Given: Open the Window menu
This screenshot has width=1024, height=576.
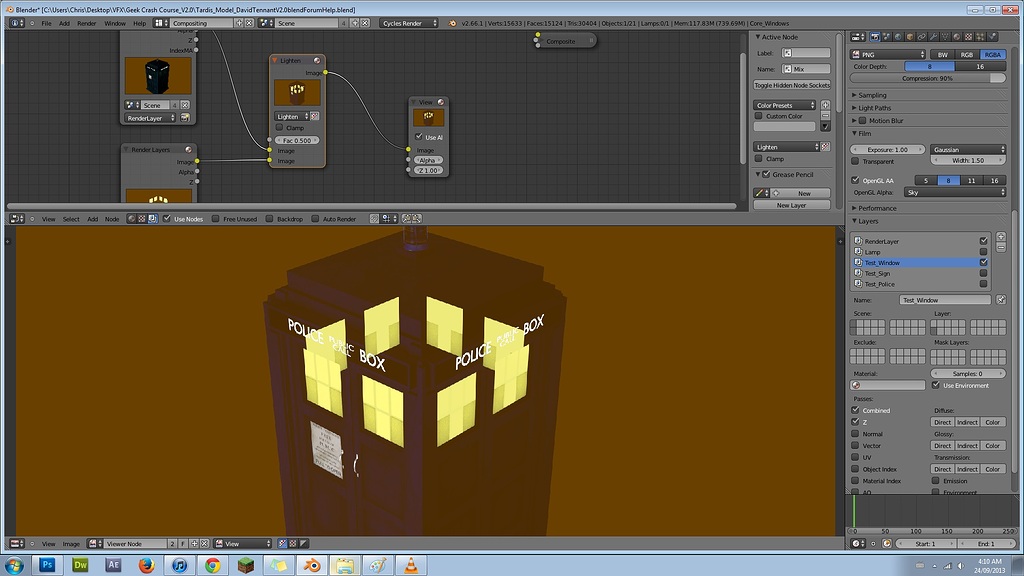Looking at the screenshot, I should (115, 23).
